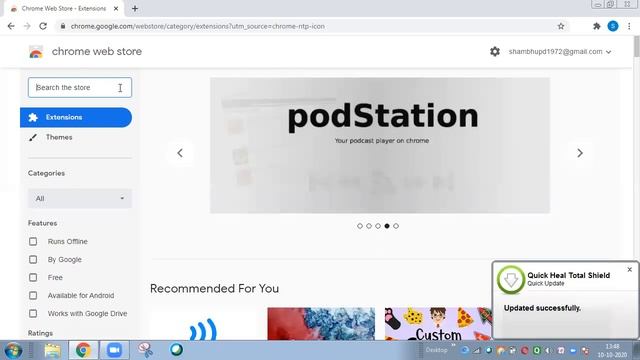Focus the browser address bar
640x360 pixels.
(312, 26)
